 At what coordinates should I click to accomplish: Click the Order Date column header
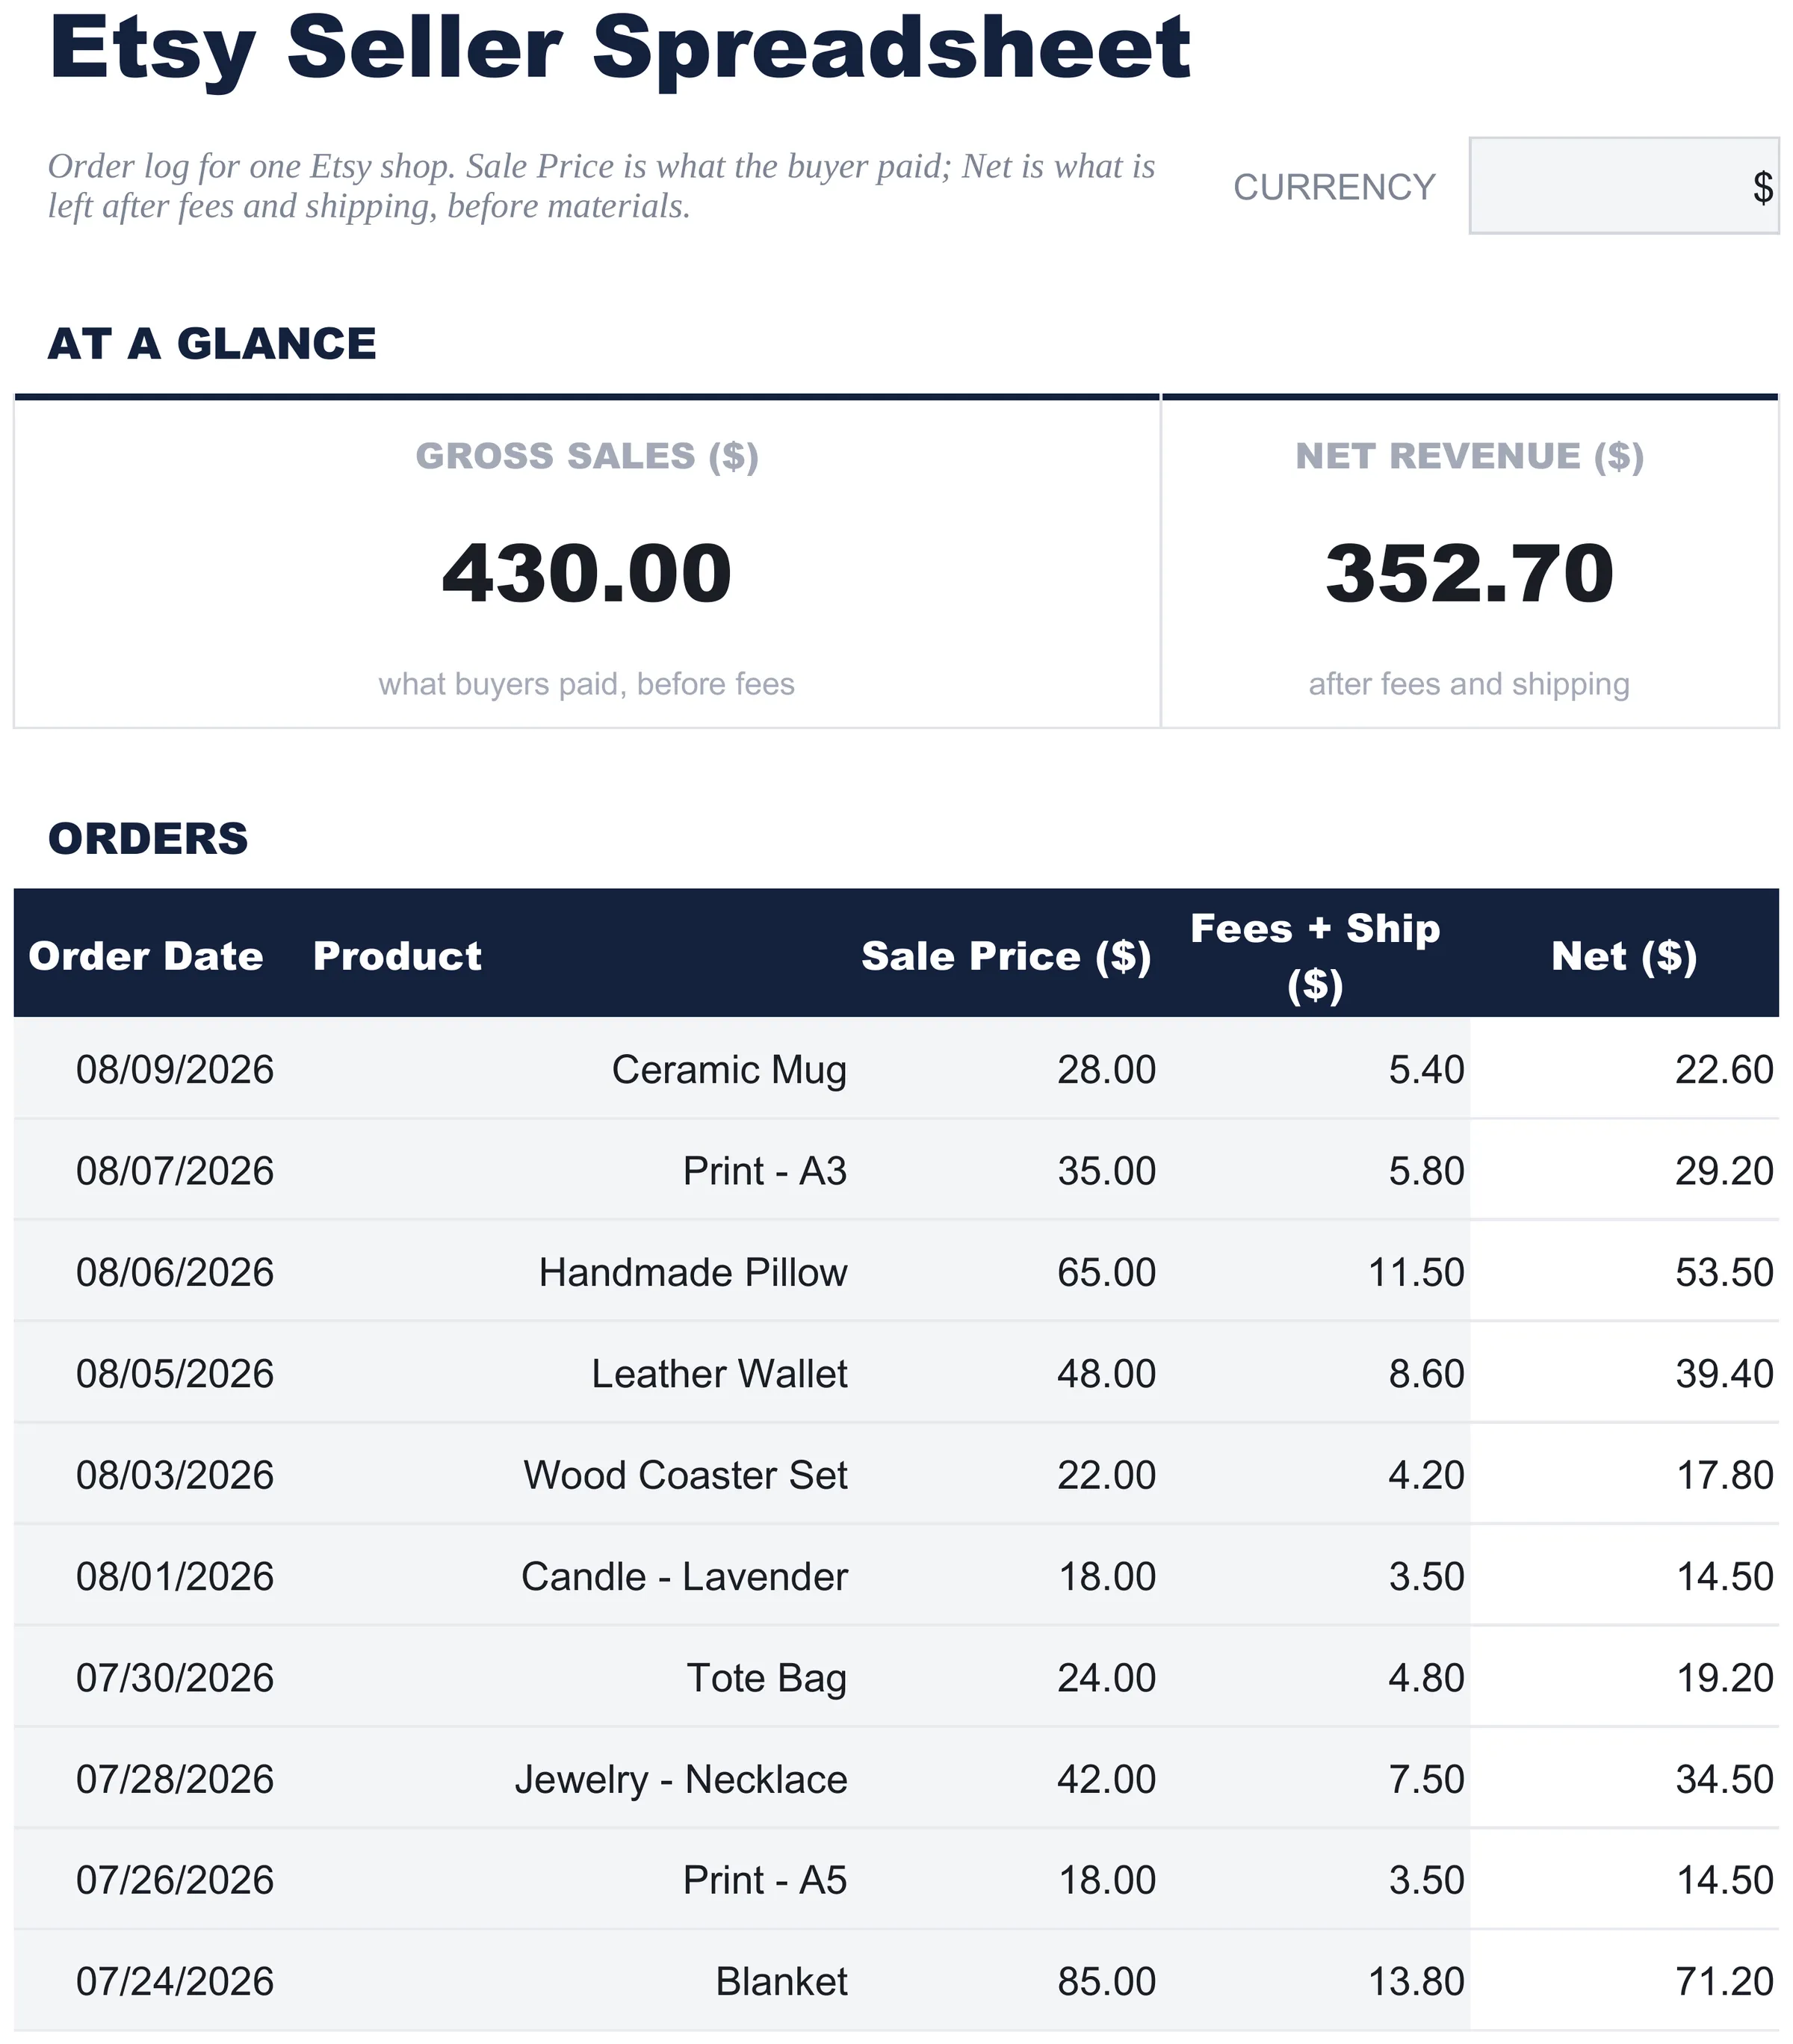coord(146,956)
